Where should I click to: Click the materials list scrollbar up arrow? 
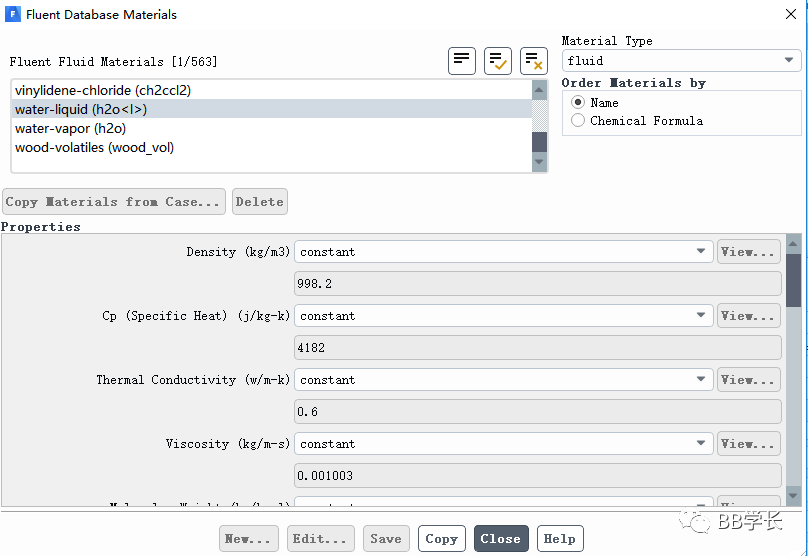click(539, 90)
